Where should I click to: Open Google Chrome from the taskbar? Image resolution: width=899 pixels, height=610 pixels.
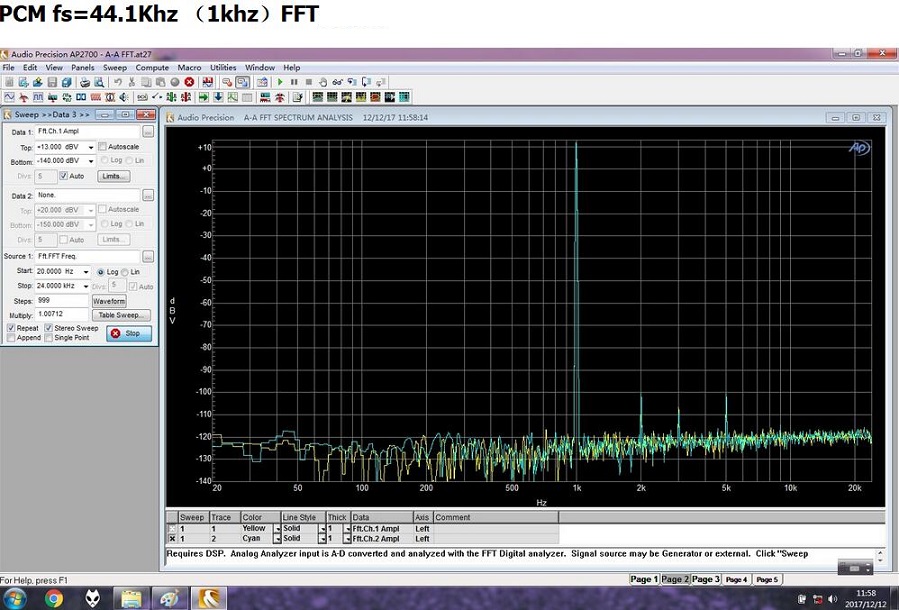(x=53, y=598)
